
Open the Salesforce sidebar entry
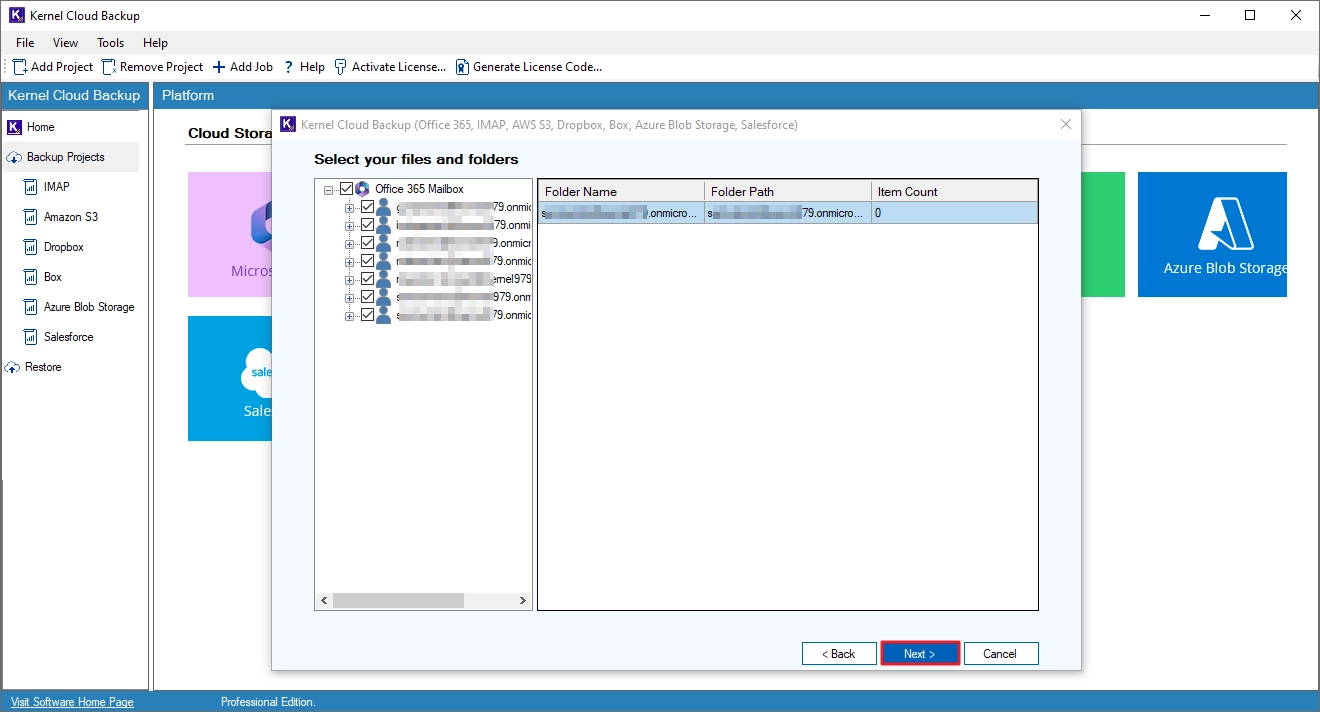58,337
